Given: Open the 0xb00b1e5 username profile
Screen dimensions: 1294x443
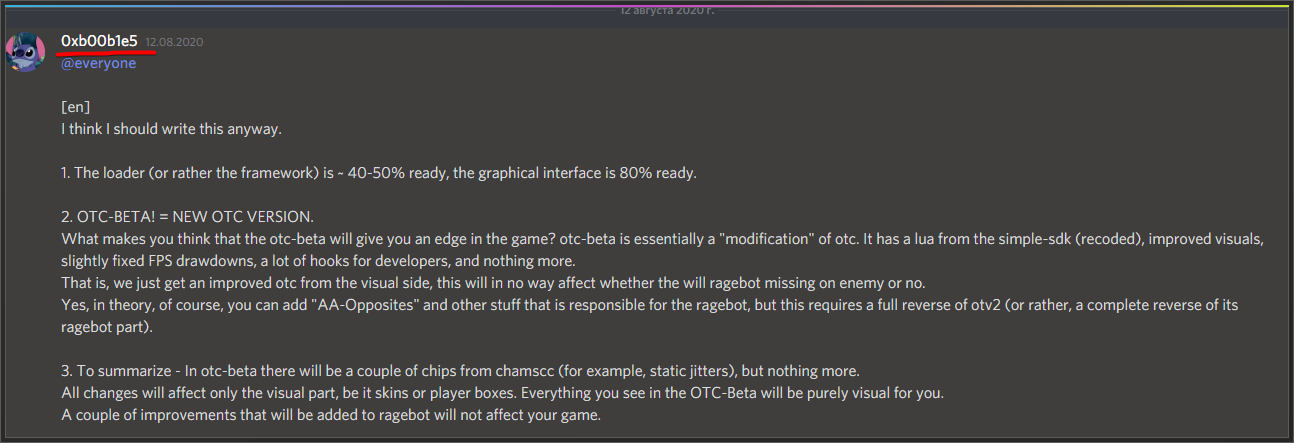Looking at the screenshot, I should [99, 40].
